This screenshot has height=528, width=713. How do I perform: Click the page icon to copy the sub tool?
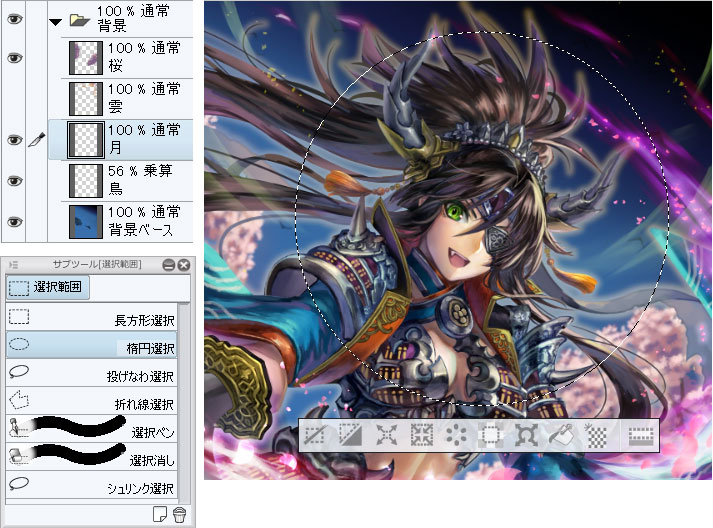coord(160,514)
